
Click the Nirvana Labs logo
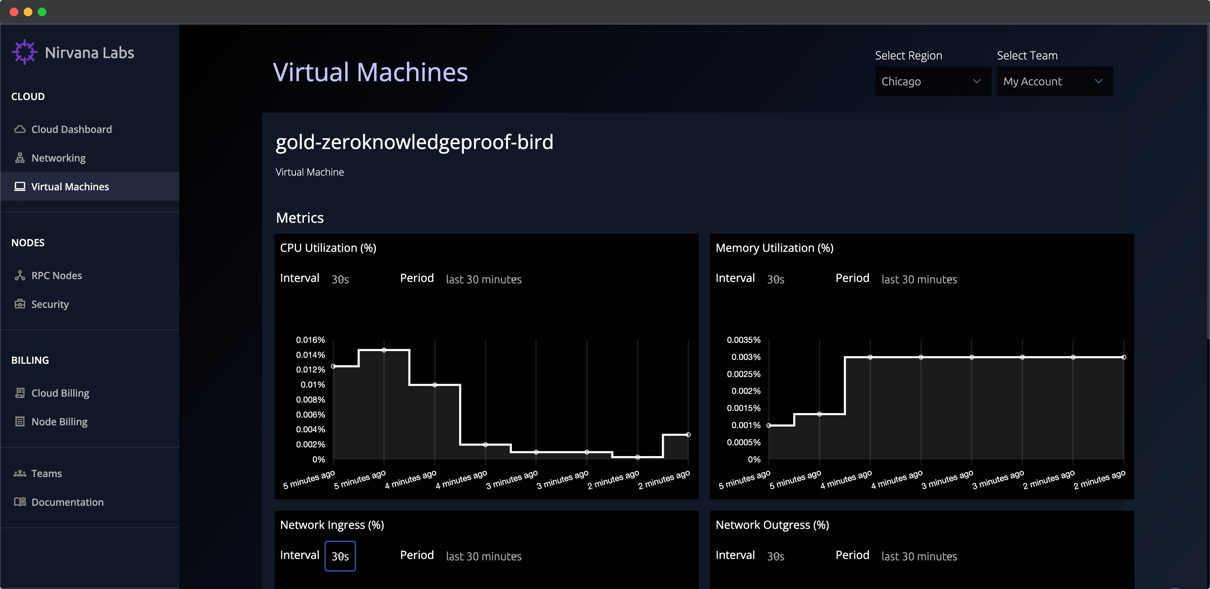[x=25, y=51]
